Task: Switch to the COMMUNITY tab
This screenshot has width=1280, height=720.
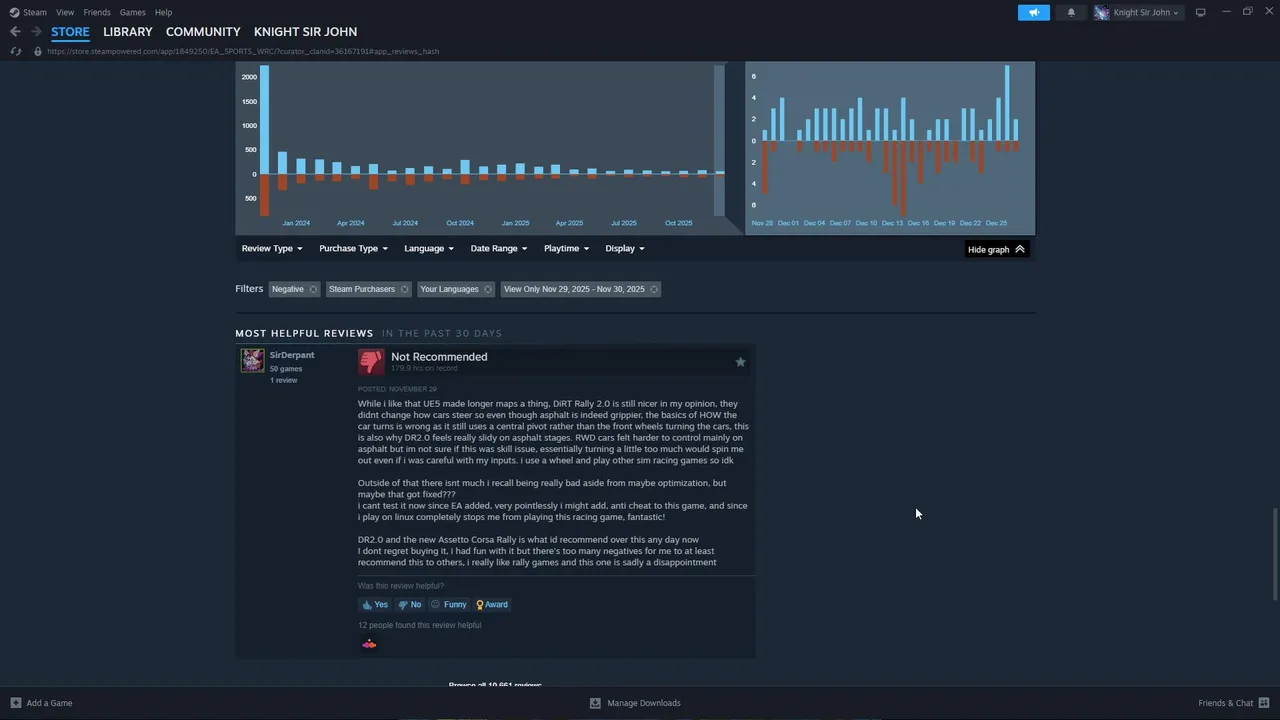Action: click(x=203, y=32)
